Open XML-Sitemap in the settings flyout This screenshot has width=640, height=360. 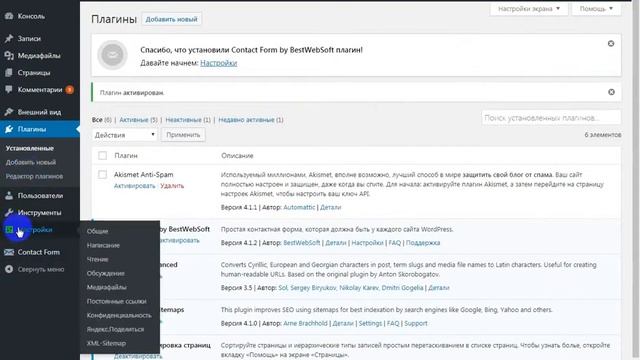click(106, 343)
